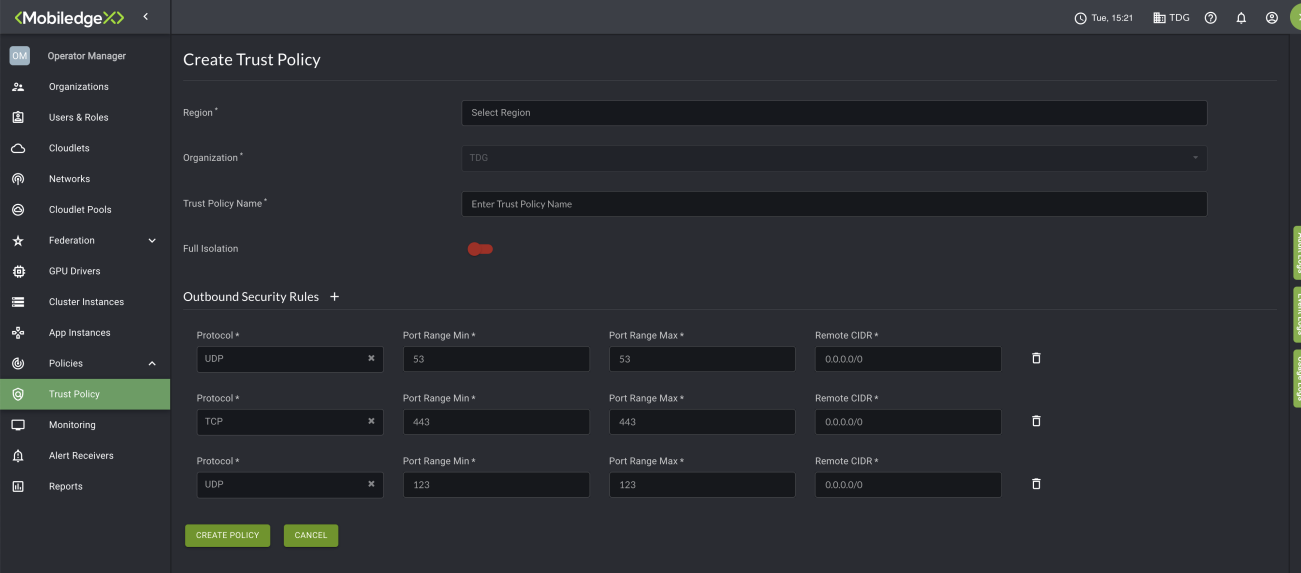Screen dimensions: 1301x573
Task: Open the Organization dropdown showing TDG
Action: [833, 158]
